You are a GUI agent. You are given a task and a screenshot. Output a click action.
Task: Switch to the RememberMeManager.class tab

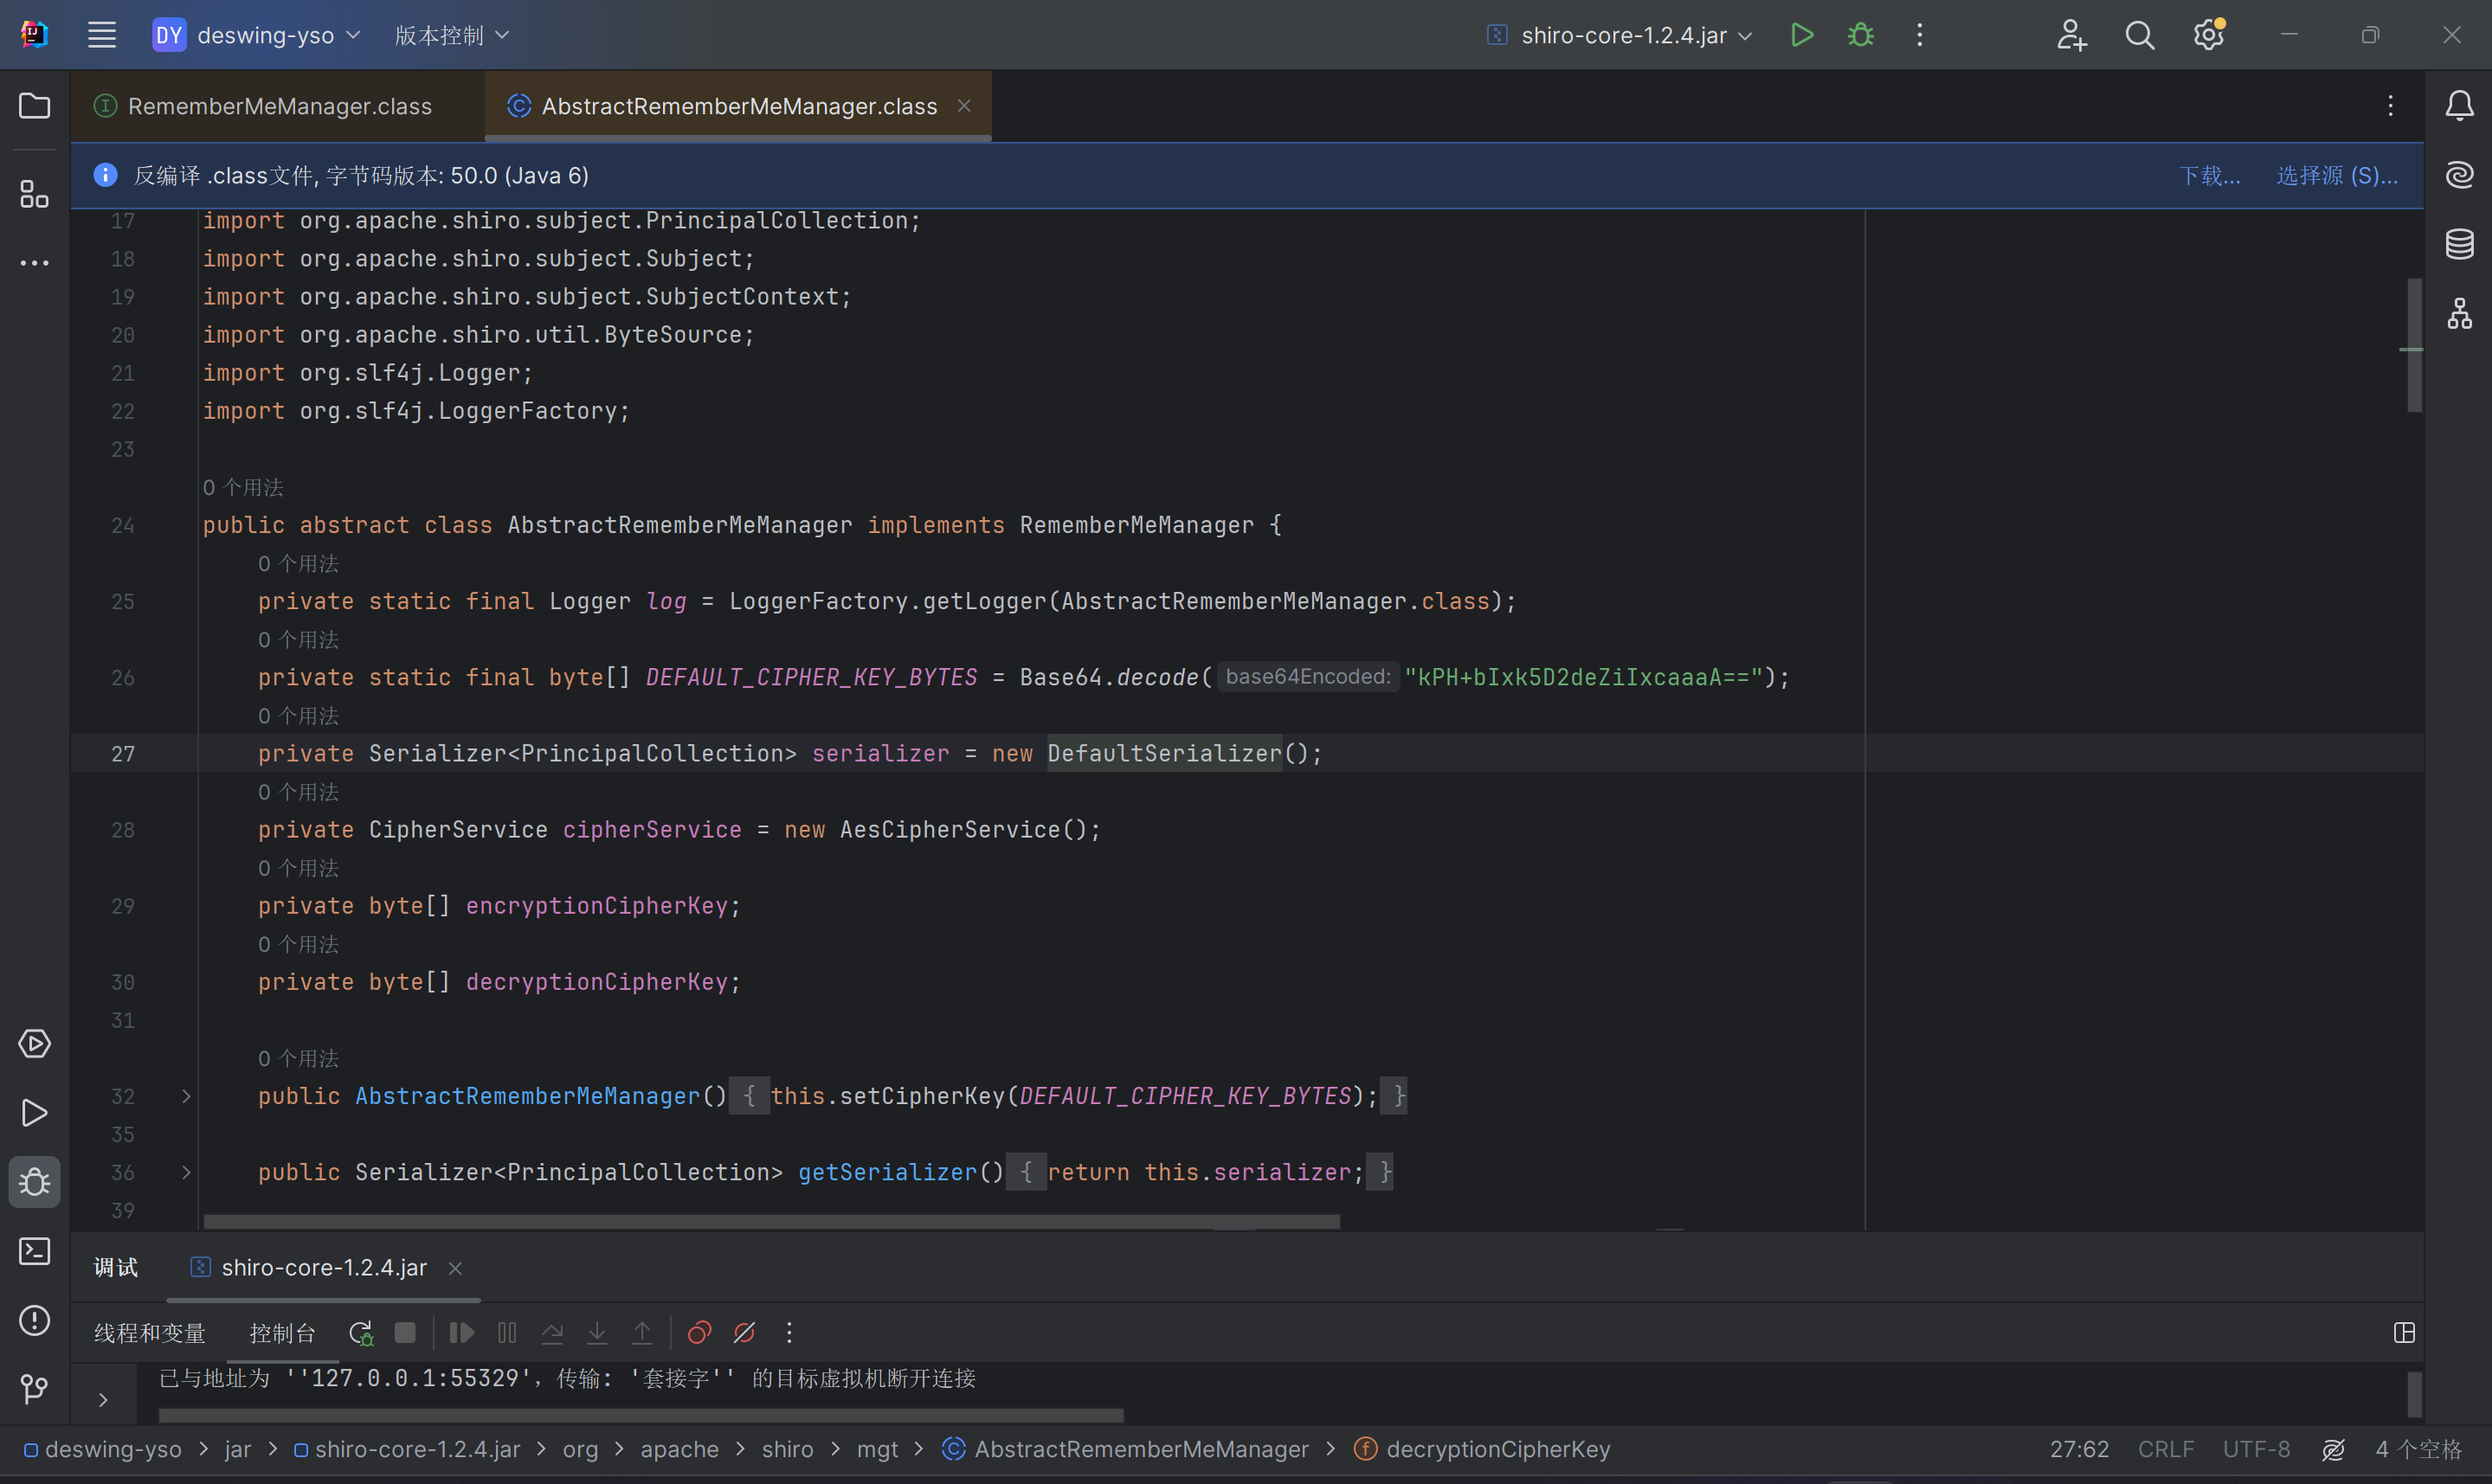[x=279, y=106]
